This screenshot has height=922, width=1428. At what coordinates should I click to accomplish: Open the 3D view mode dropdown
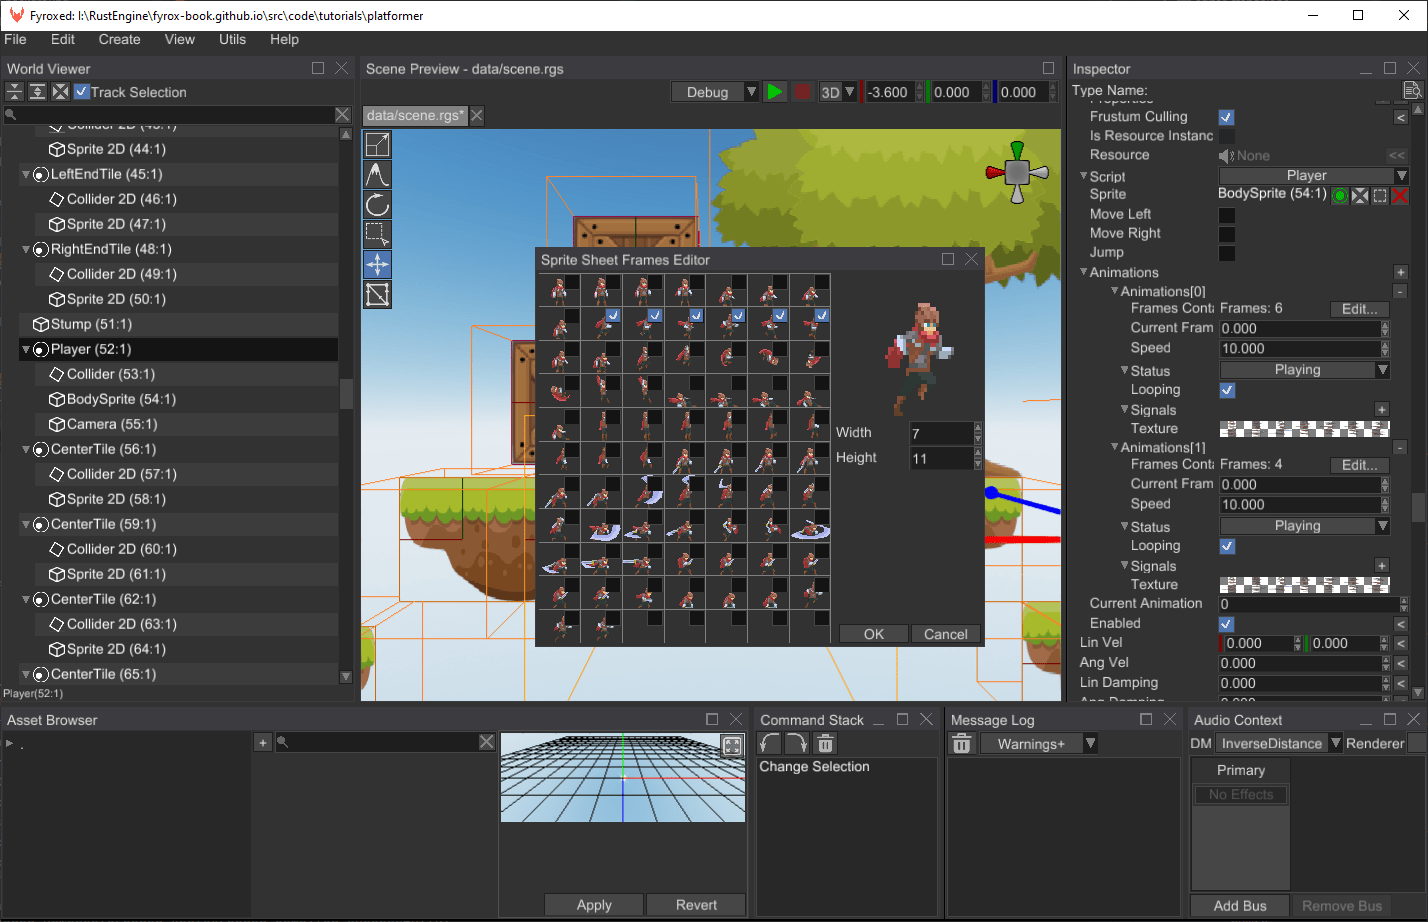[x=838, y=92]
